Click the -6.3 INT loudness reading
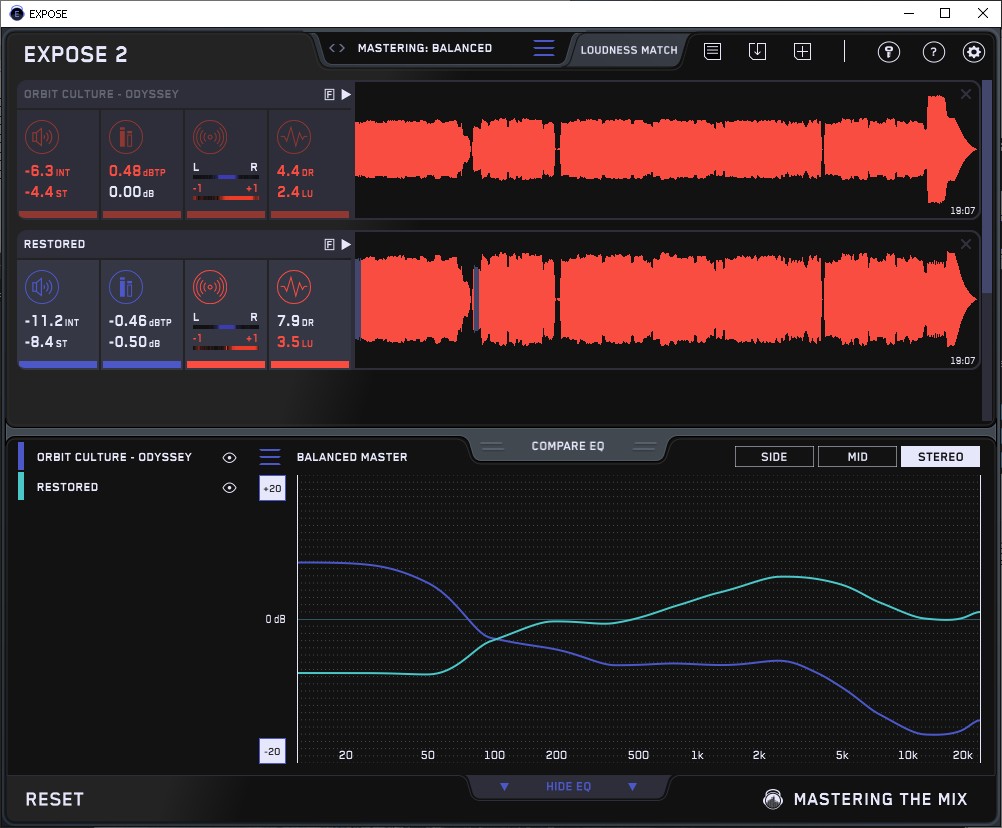The height and width of the screenshot is (828, 1002). coord(47,171)
